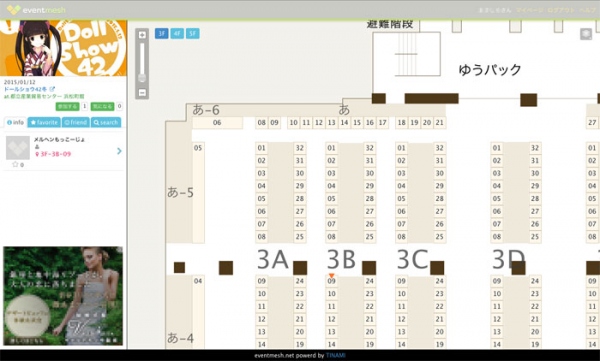The width and height of the screenshot is (600, 361).
Task: Open the wedding advertisement banner
Action: (x=63, y=296)
